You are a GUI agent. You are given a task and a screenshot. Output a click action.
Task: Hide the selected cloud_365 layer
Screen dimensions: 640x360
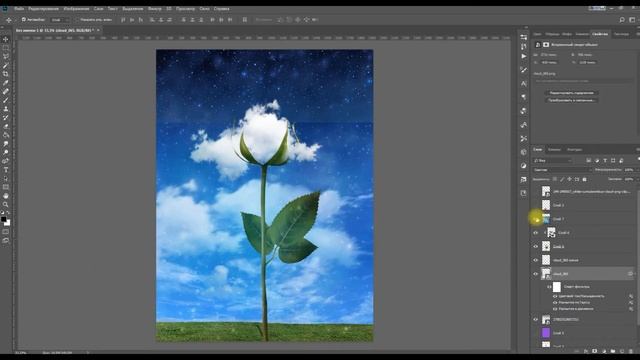(536, 274)
